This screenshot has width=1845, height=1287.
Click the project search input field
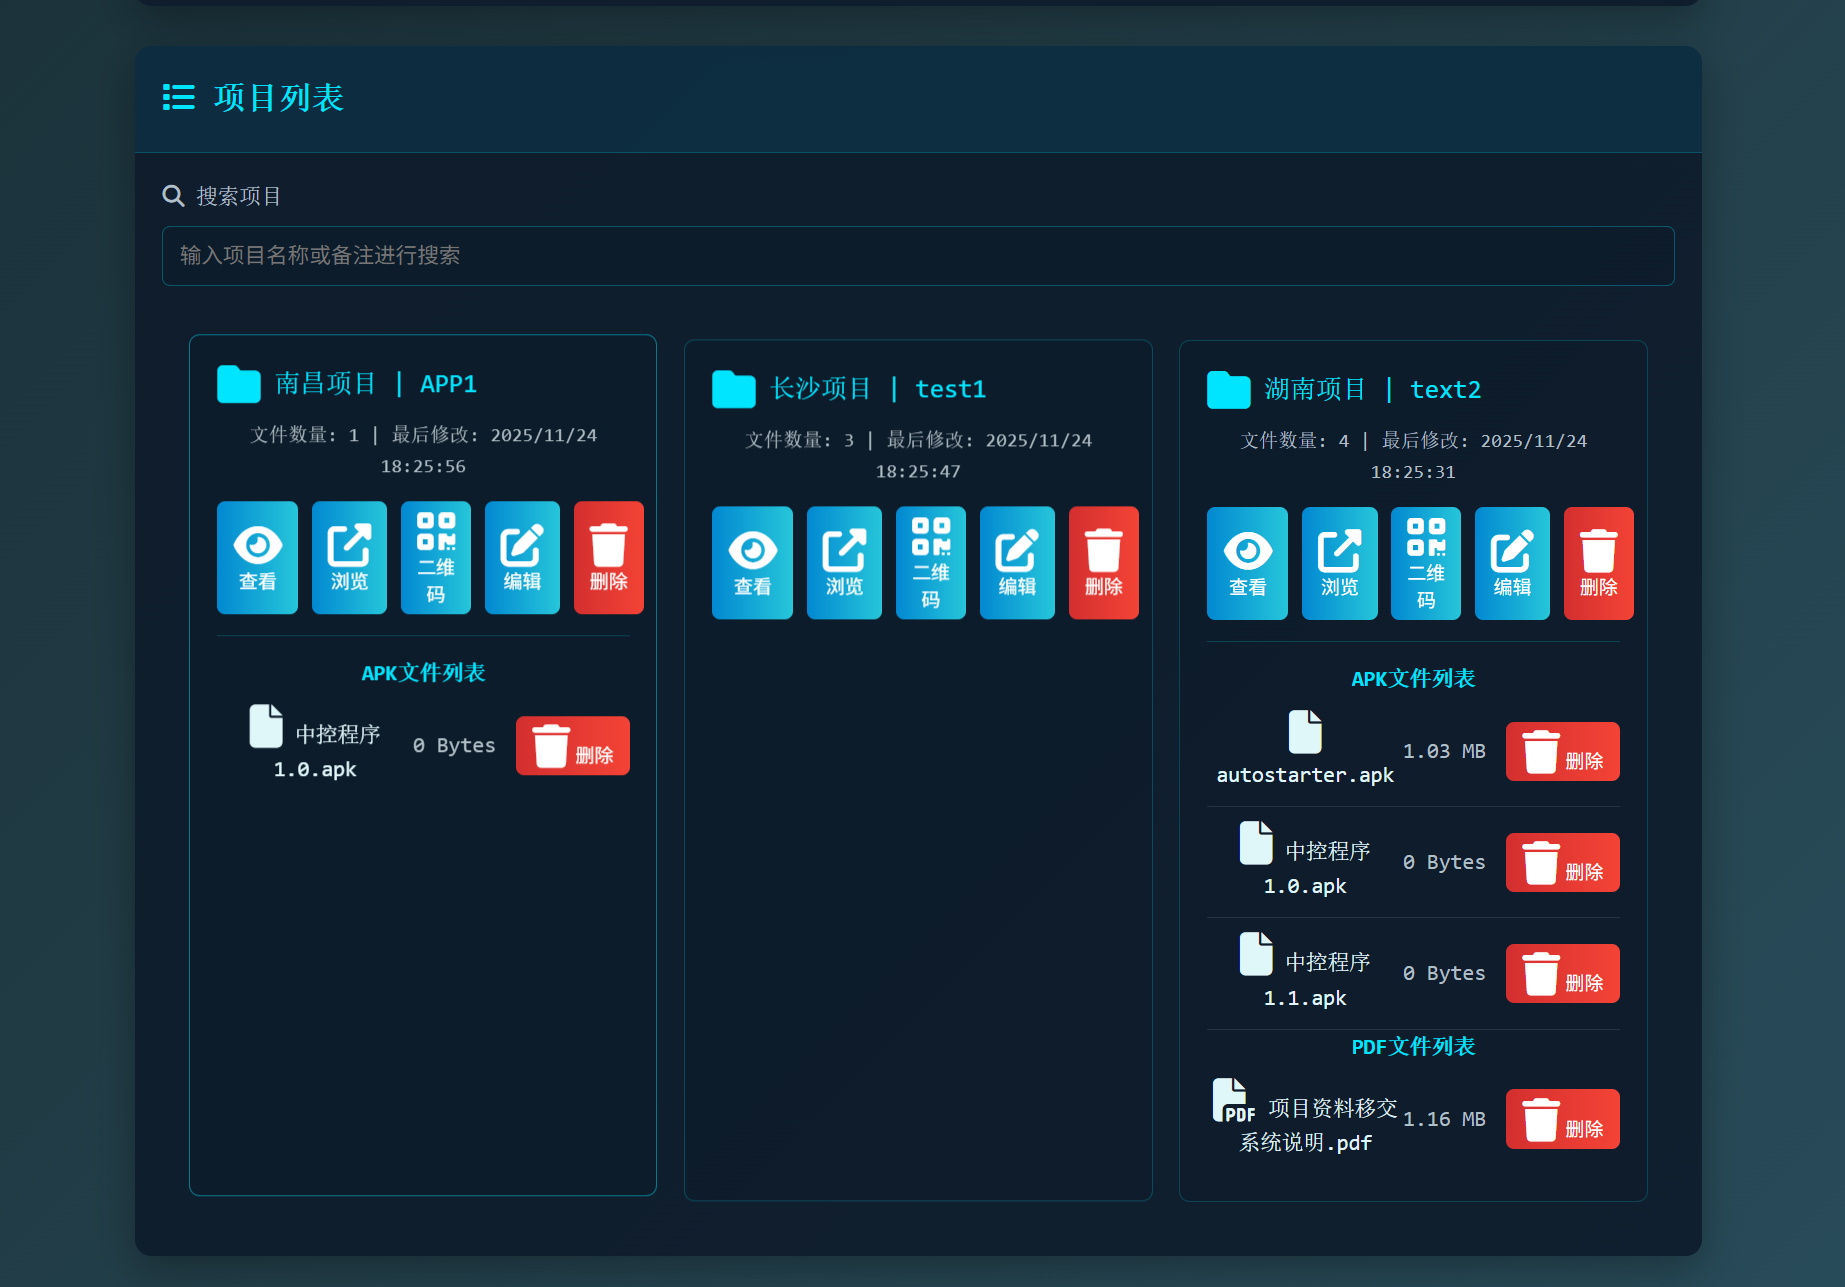(918, 256)
